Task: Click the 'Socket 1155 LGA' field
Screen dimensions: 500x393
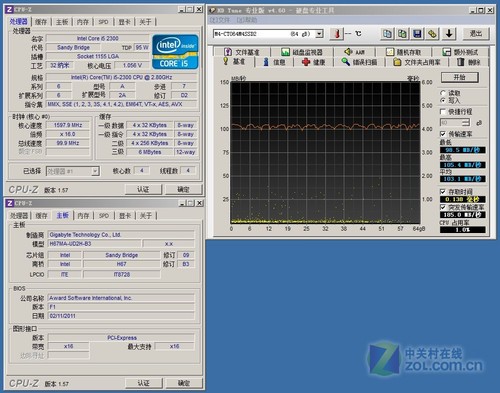Action: (x=98, y=56)
